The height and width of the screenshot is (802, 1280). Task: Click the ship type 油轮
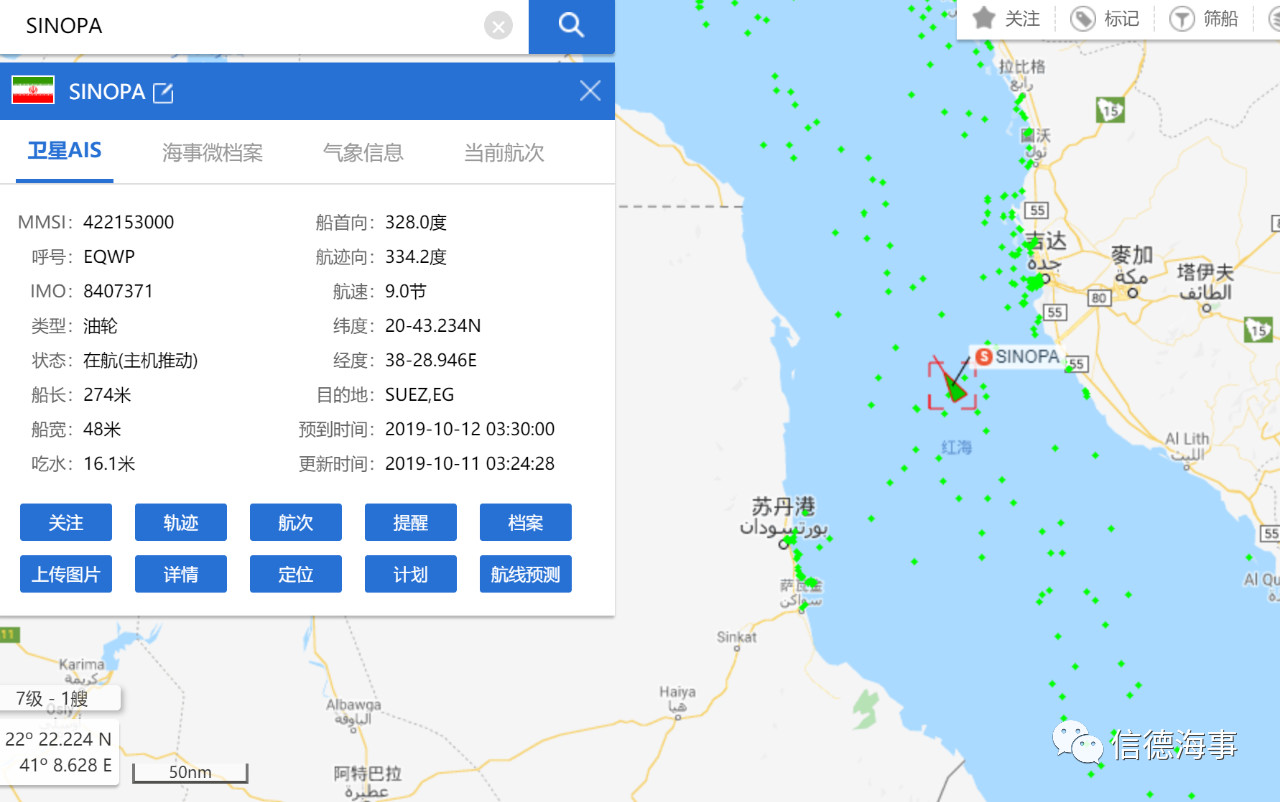pyautogui.click(x=101, y=326)
